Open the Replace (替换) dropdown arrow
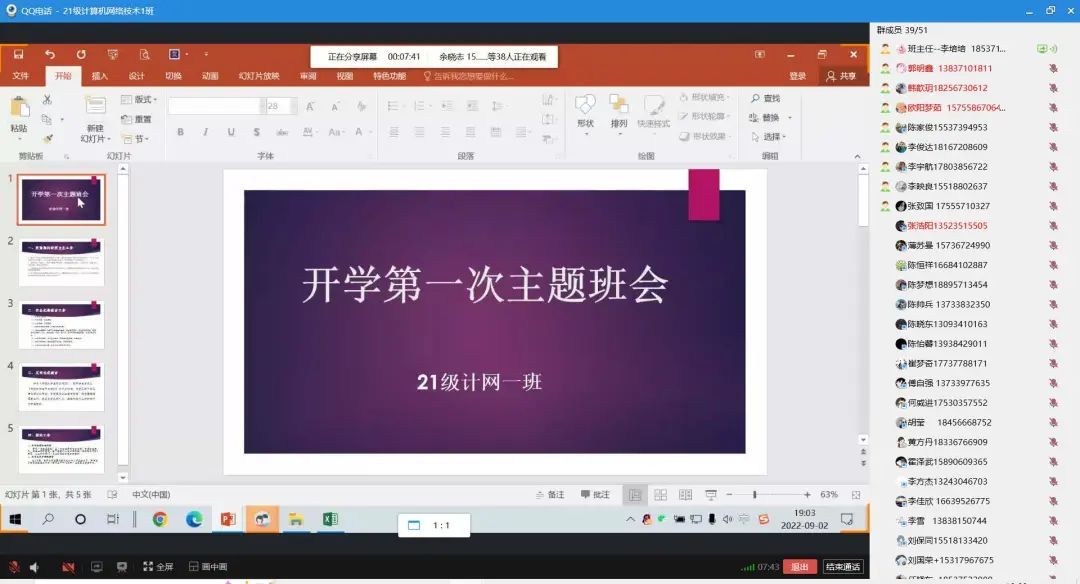 pos(789,118)
